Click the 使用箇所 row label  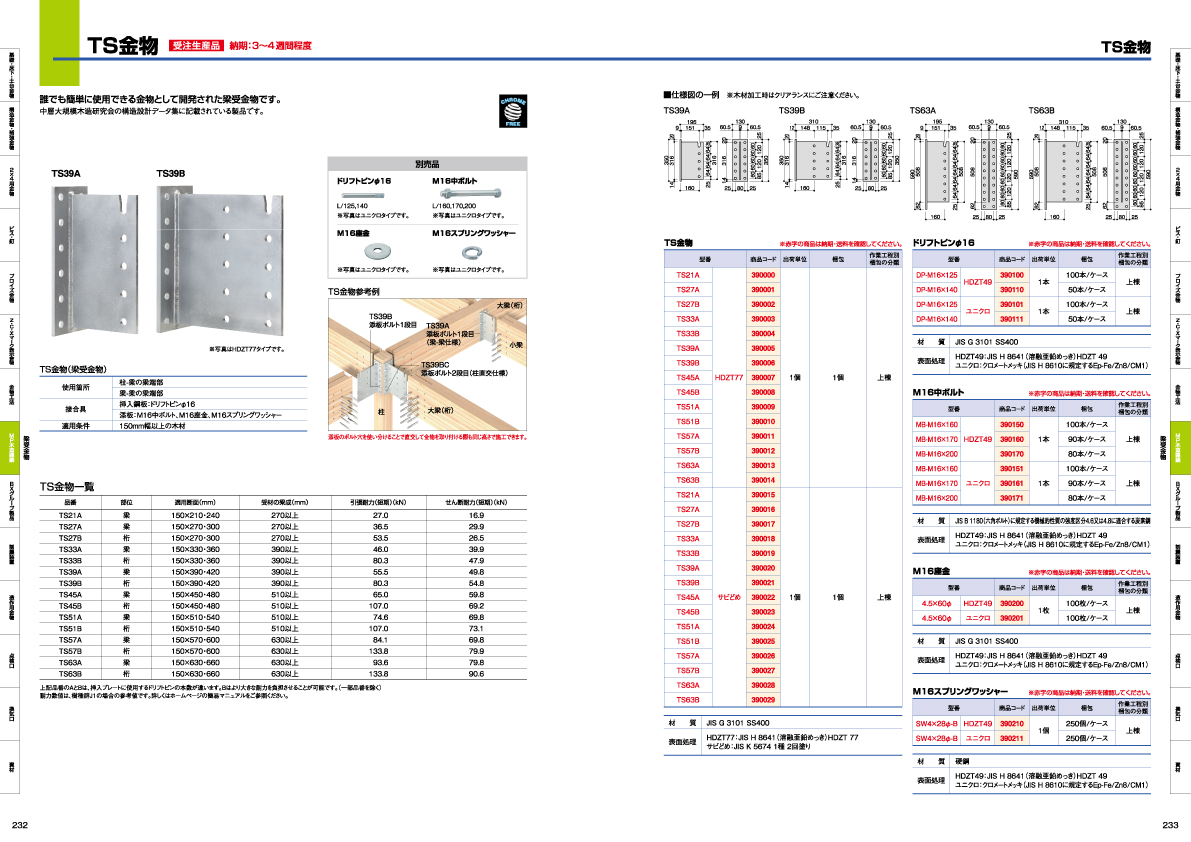pyautogui.click(x=76, y=387)
